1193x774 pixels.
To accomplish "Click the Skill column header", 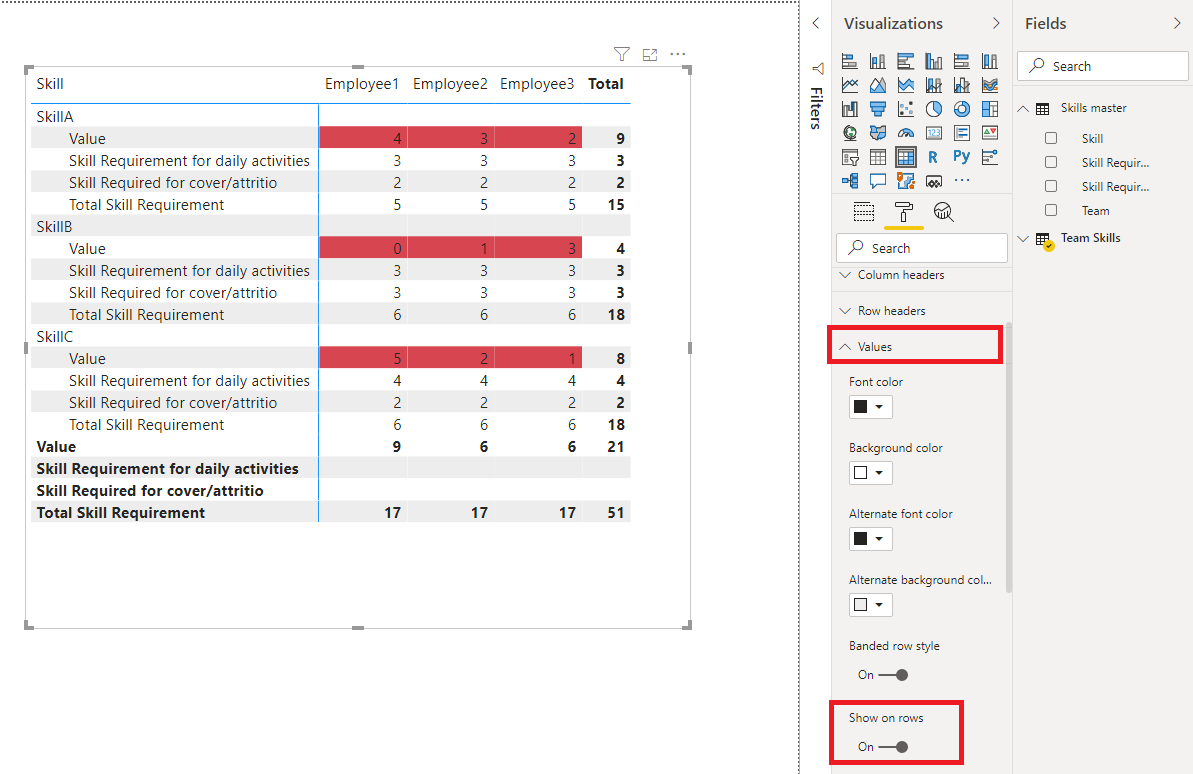I will click(50, 84).
